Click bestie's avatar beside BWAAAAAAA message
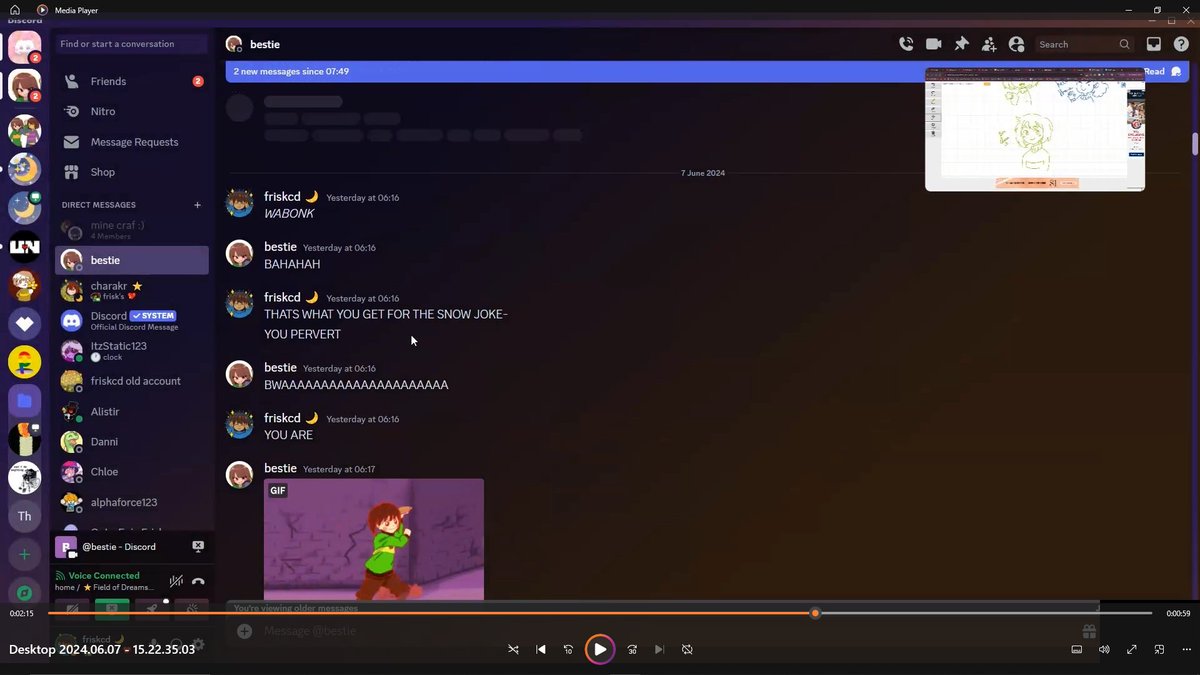 pyautogui.click(x=239, y=375)
